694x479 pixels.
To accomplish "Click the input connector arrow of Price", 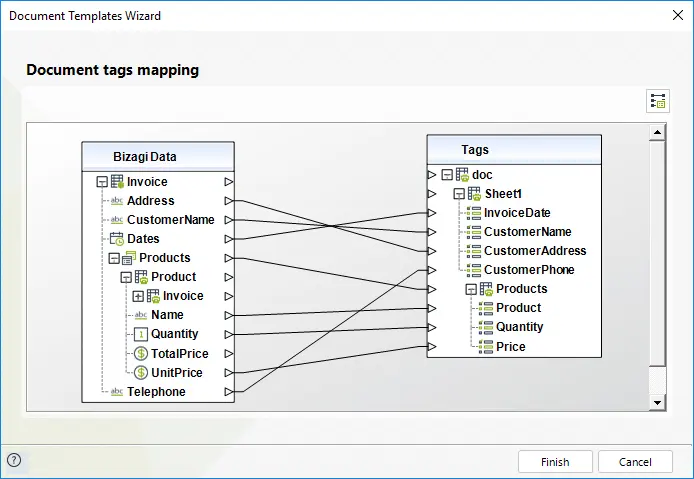I will coord(432,347).
